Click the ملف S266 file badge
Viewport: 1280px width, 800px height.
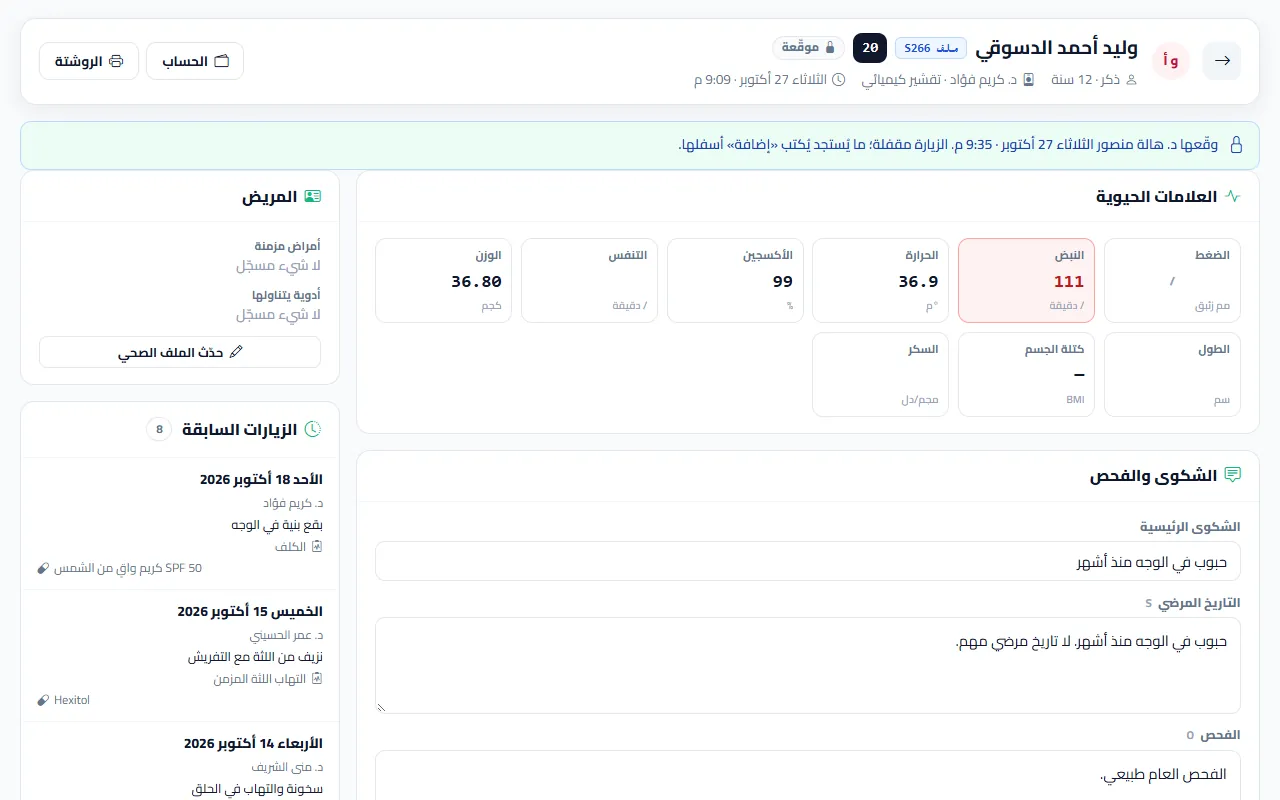click(x=931, y=47)
